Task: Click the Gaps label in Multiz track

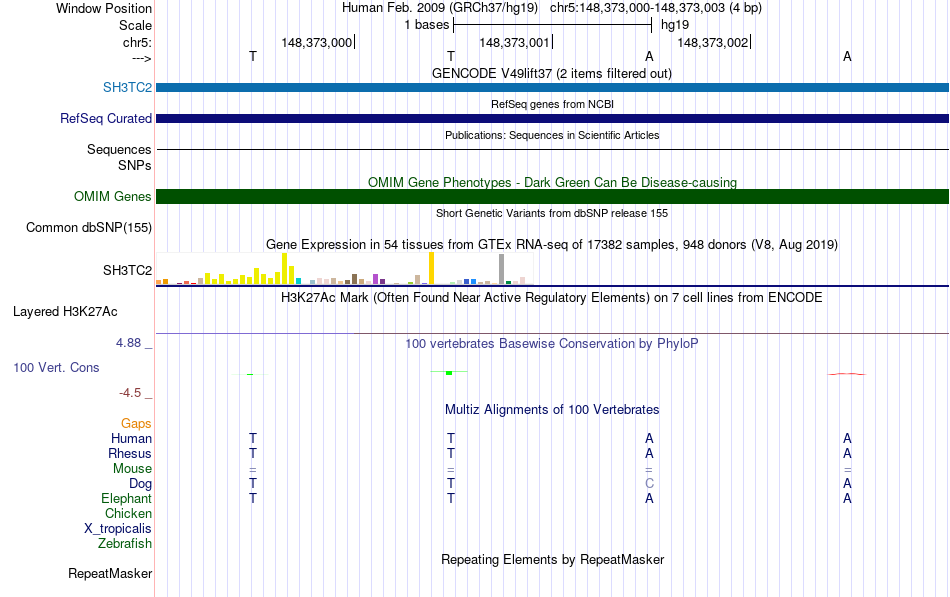Action: 136,424
